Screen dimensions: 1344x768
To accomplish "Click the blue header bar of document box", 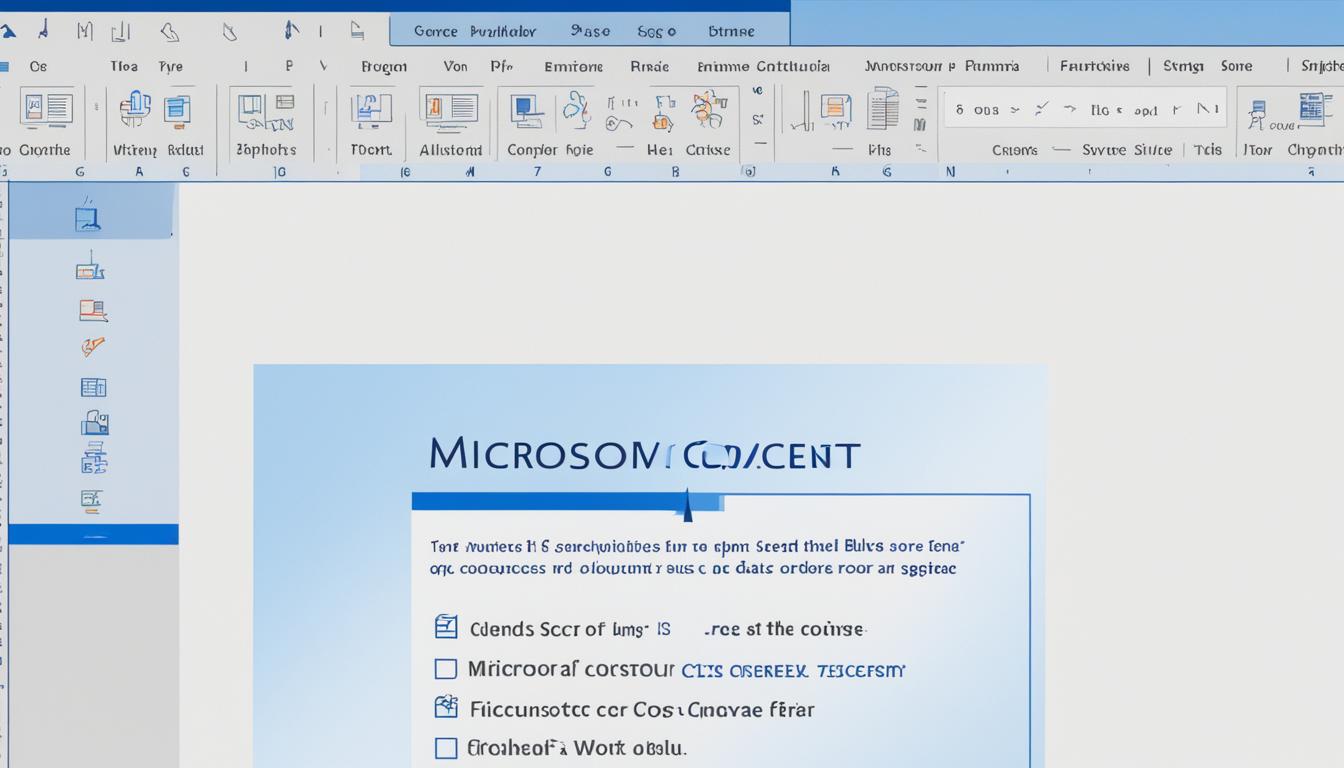I will point(568,501).
